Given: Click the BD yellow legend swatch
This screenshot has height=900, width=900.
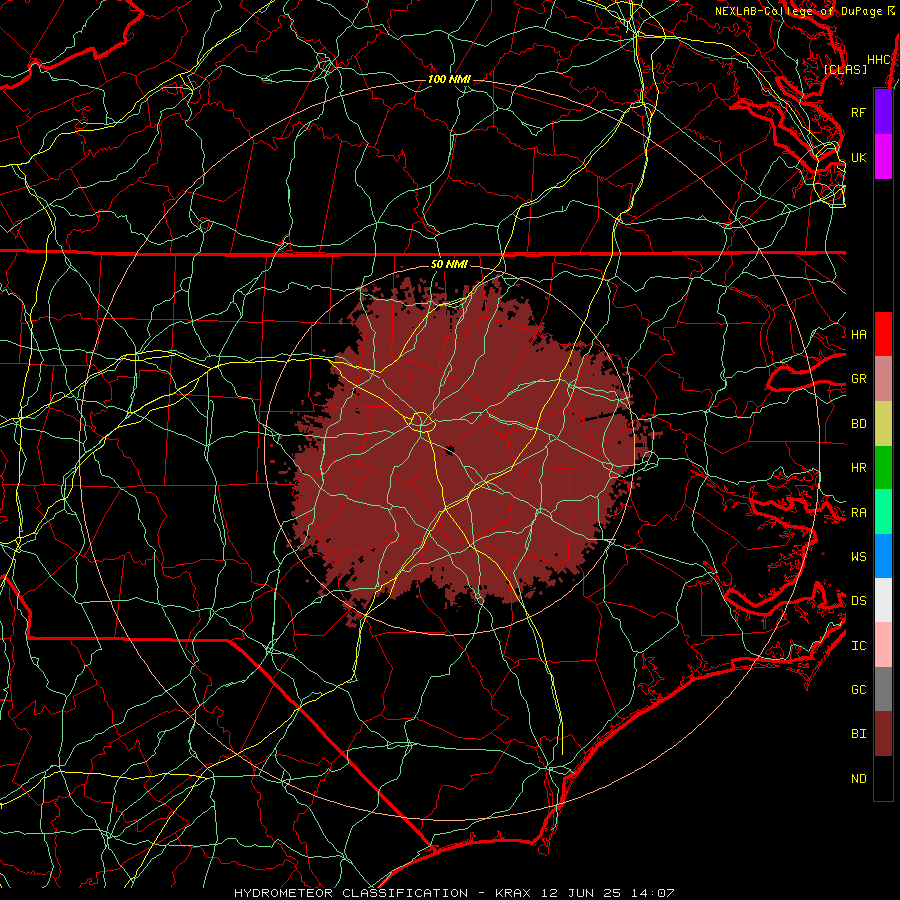Looking at the screenshot, I should pyautogui.click(x=883, y=424).
